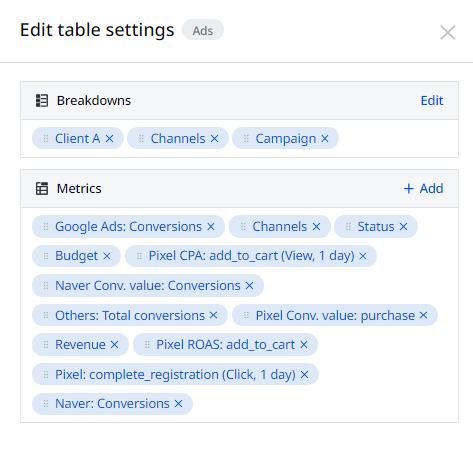Select Pixel ROAS: add_to_cart label
This screenshot has width=473, height=456.
point(226,345)
